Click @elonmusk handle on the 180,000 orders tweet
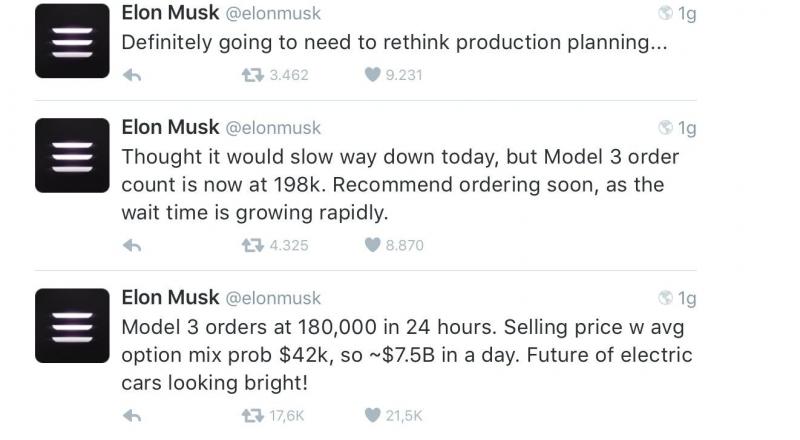This screenshot has height=440, width=800. point(273,298)
